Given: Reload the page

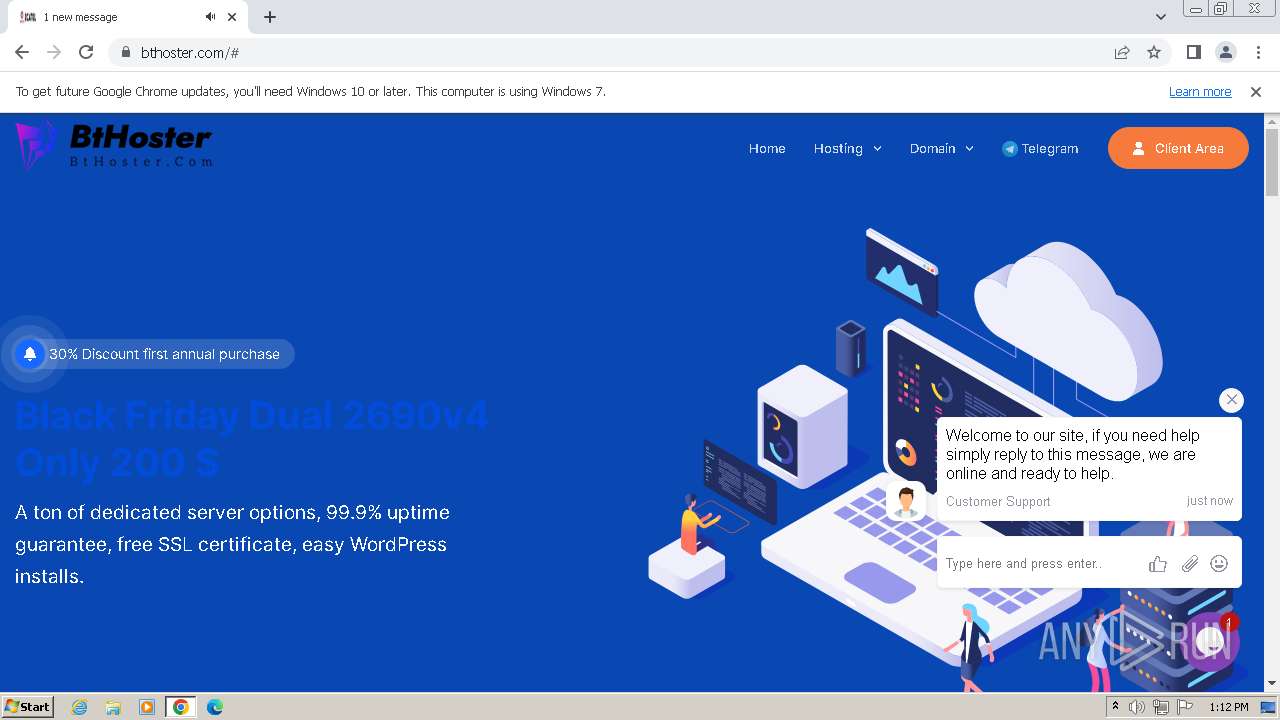Looking at the screenshot, I should tap(86, 52).
